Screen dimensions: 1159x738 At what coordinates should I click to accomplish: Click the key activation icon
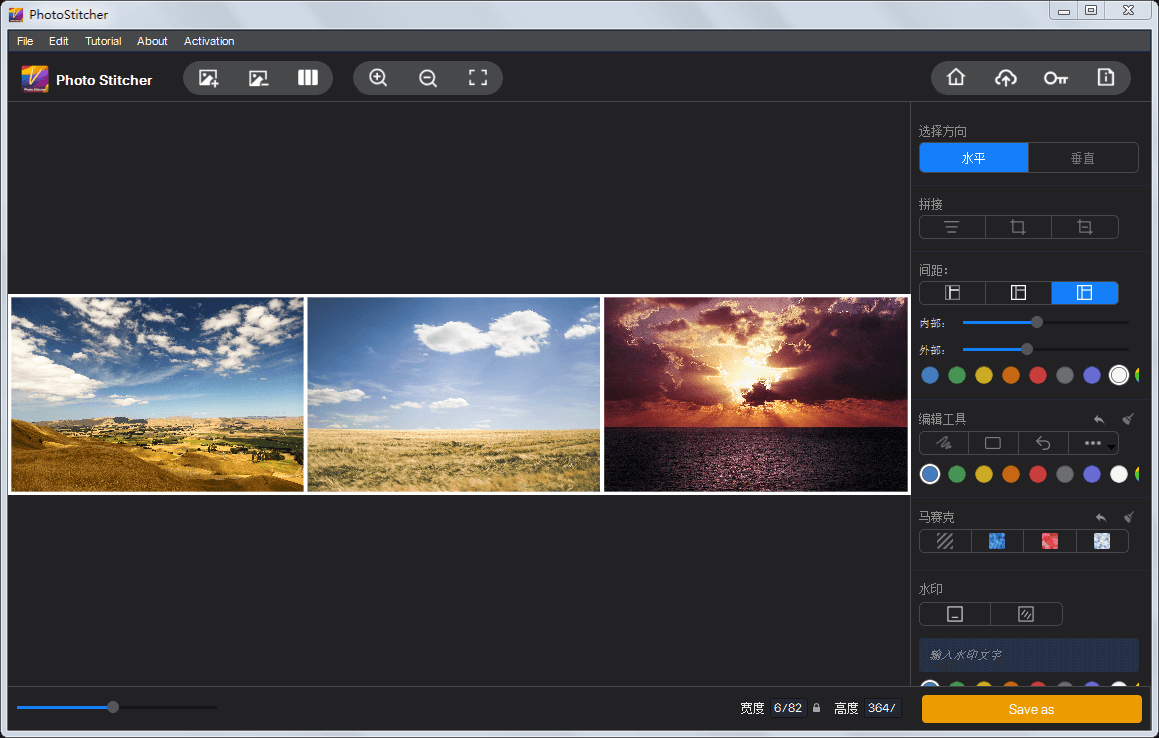pos(1056,78)
